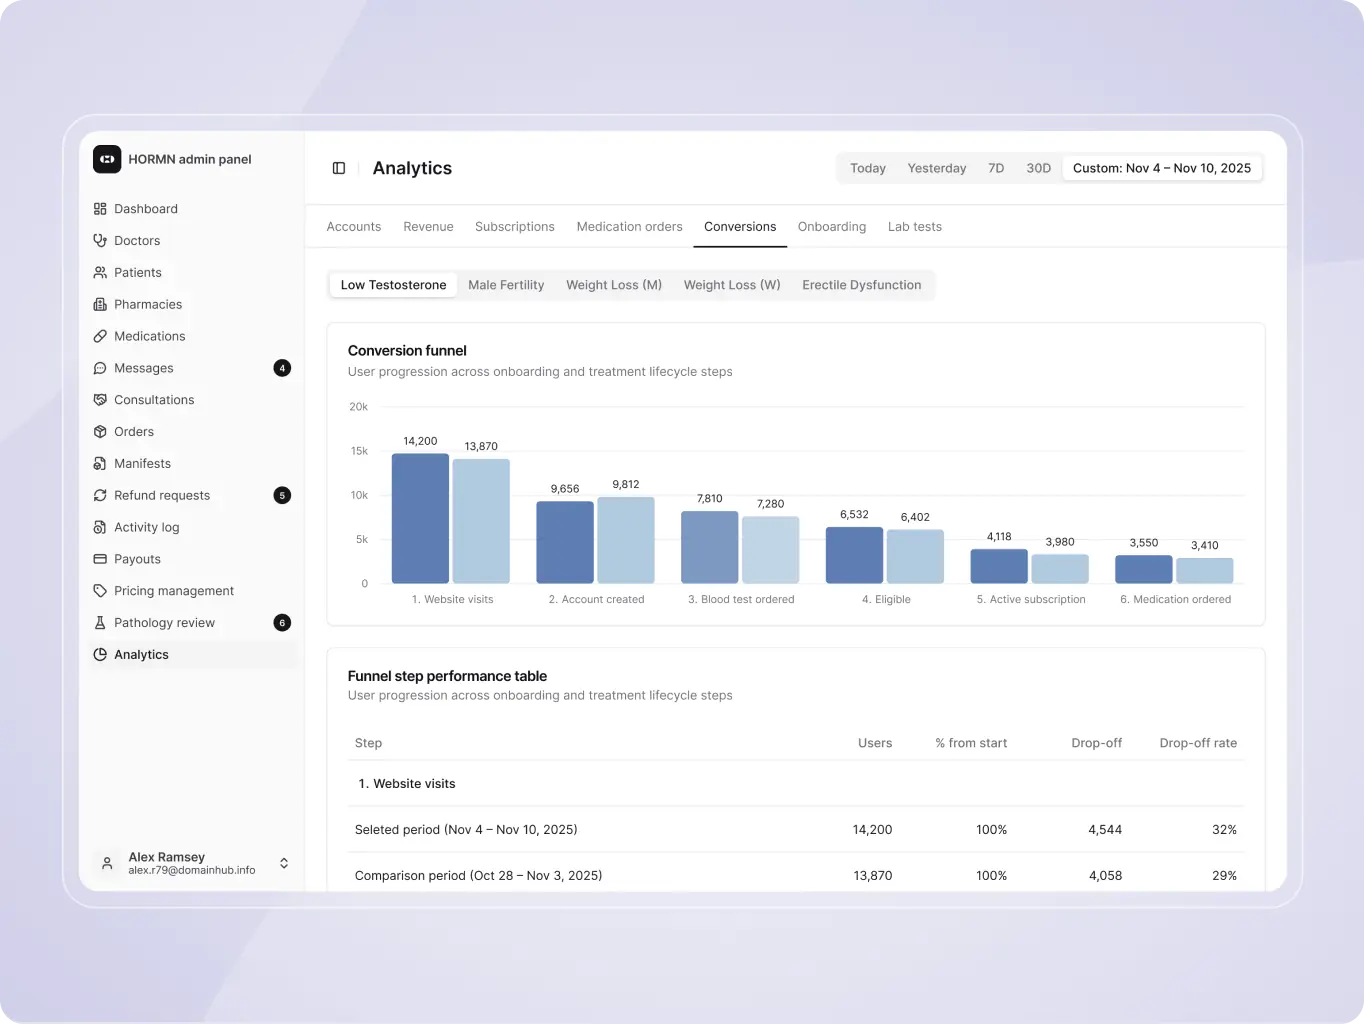Click the Orders box icon
Image resolution: width=1364 pixels, height=1024 pixels.
tap(100, 432)
